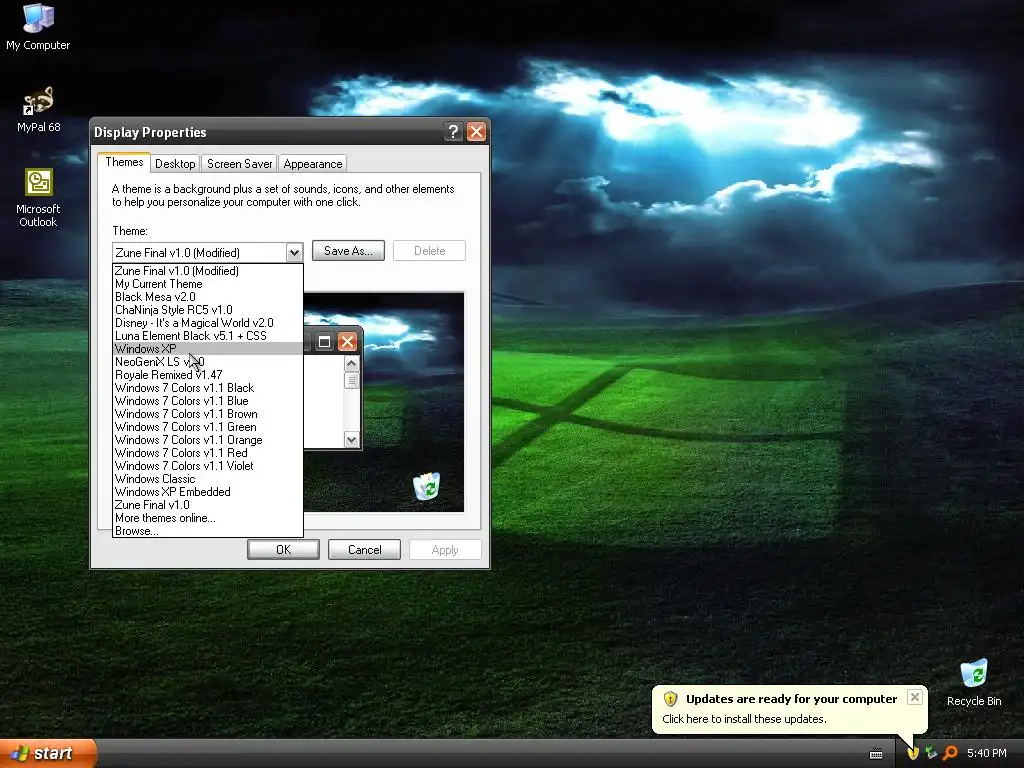Screen dimensions: 1024x768
Task: Open Microsoft Outlook desktop icon
Action: (x=38, y=197)
